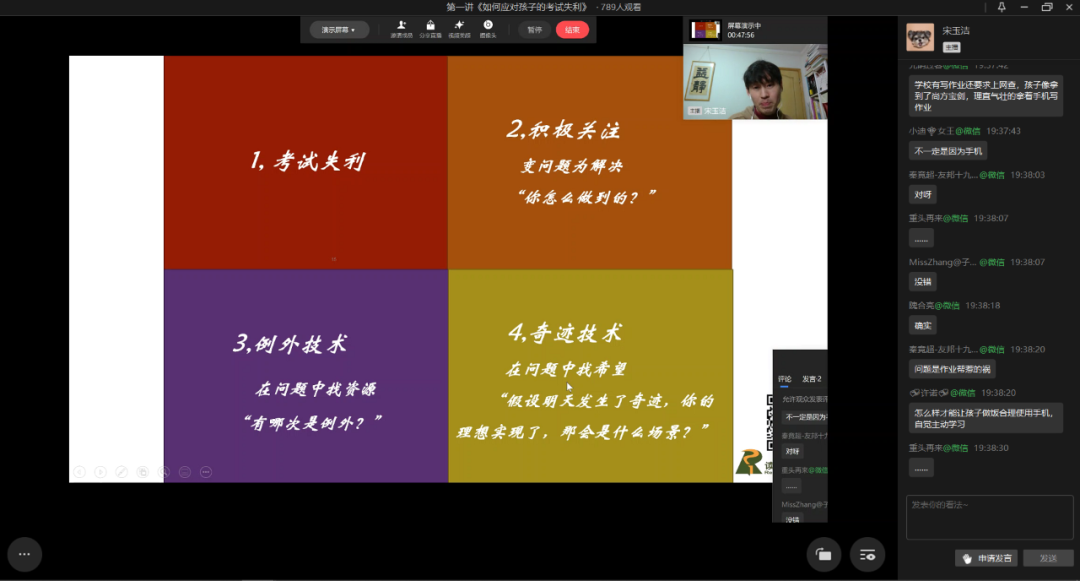Click the slide pen annotation icon
Image resolution: width=1080 pixels, height=581 pixels.
121,471
